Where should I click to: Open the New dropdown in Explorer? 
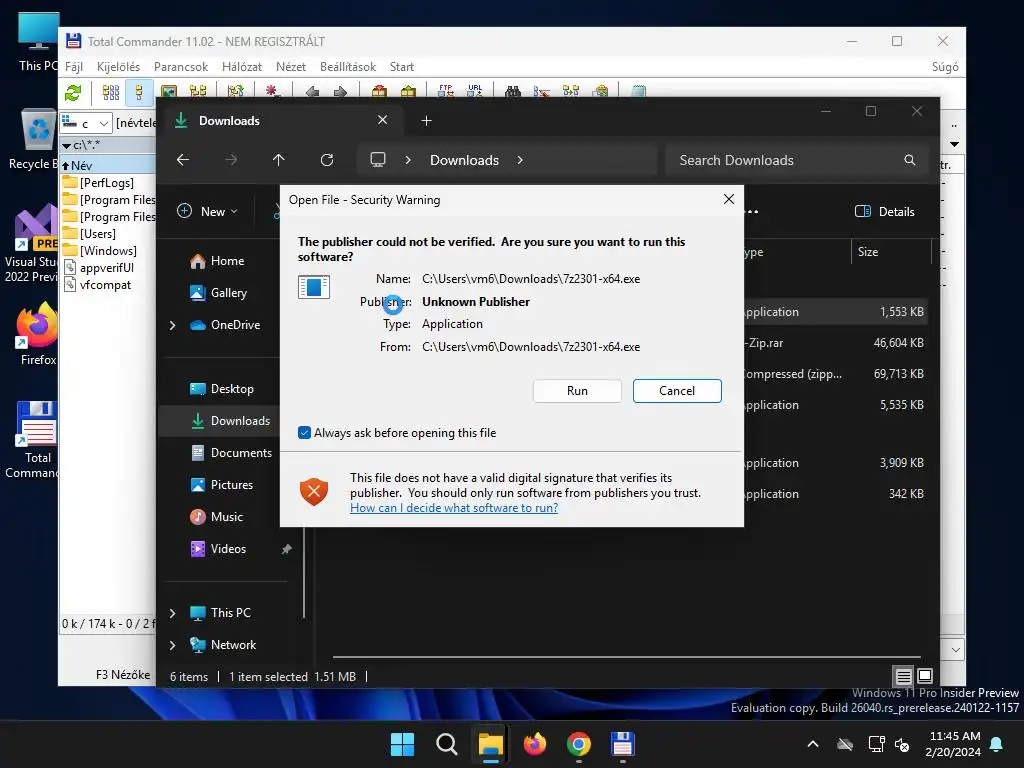pos(208,212)
